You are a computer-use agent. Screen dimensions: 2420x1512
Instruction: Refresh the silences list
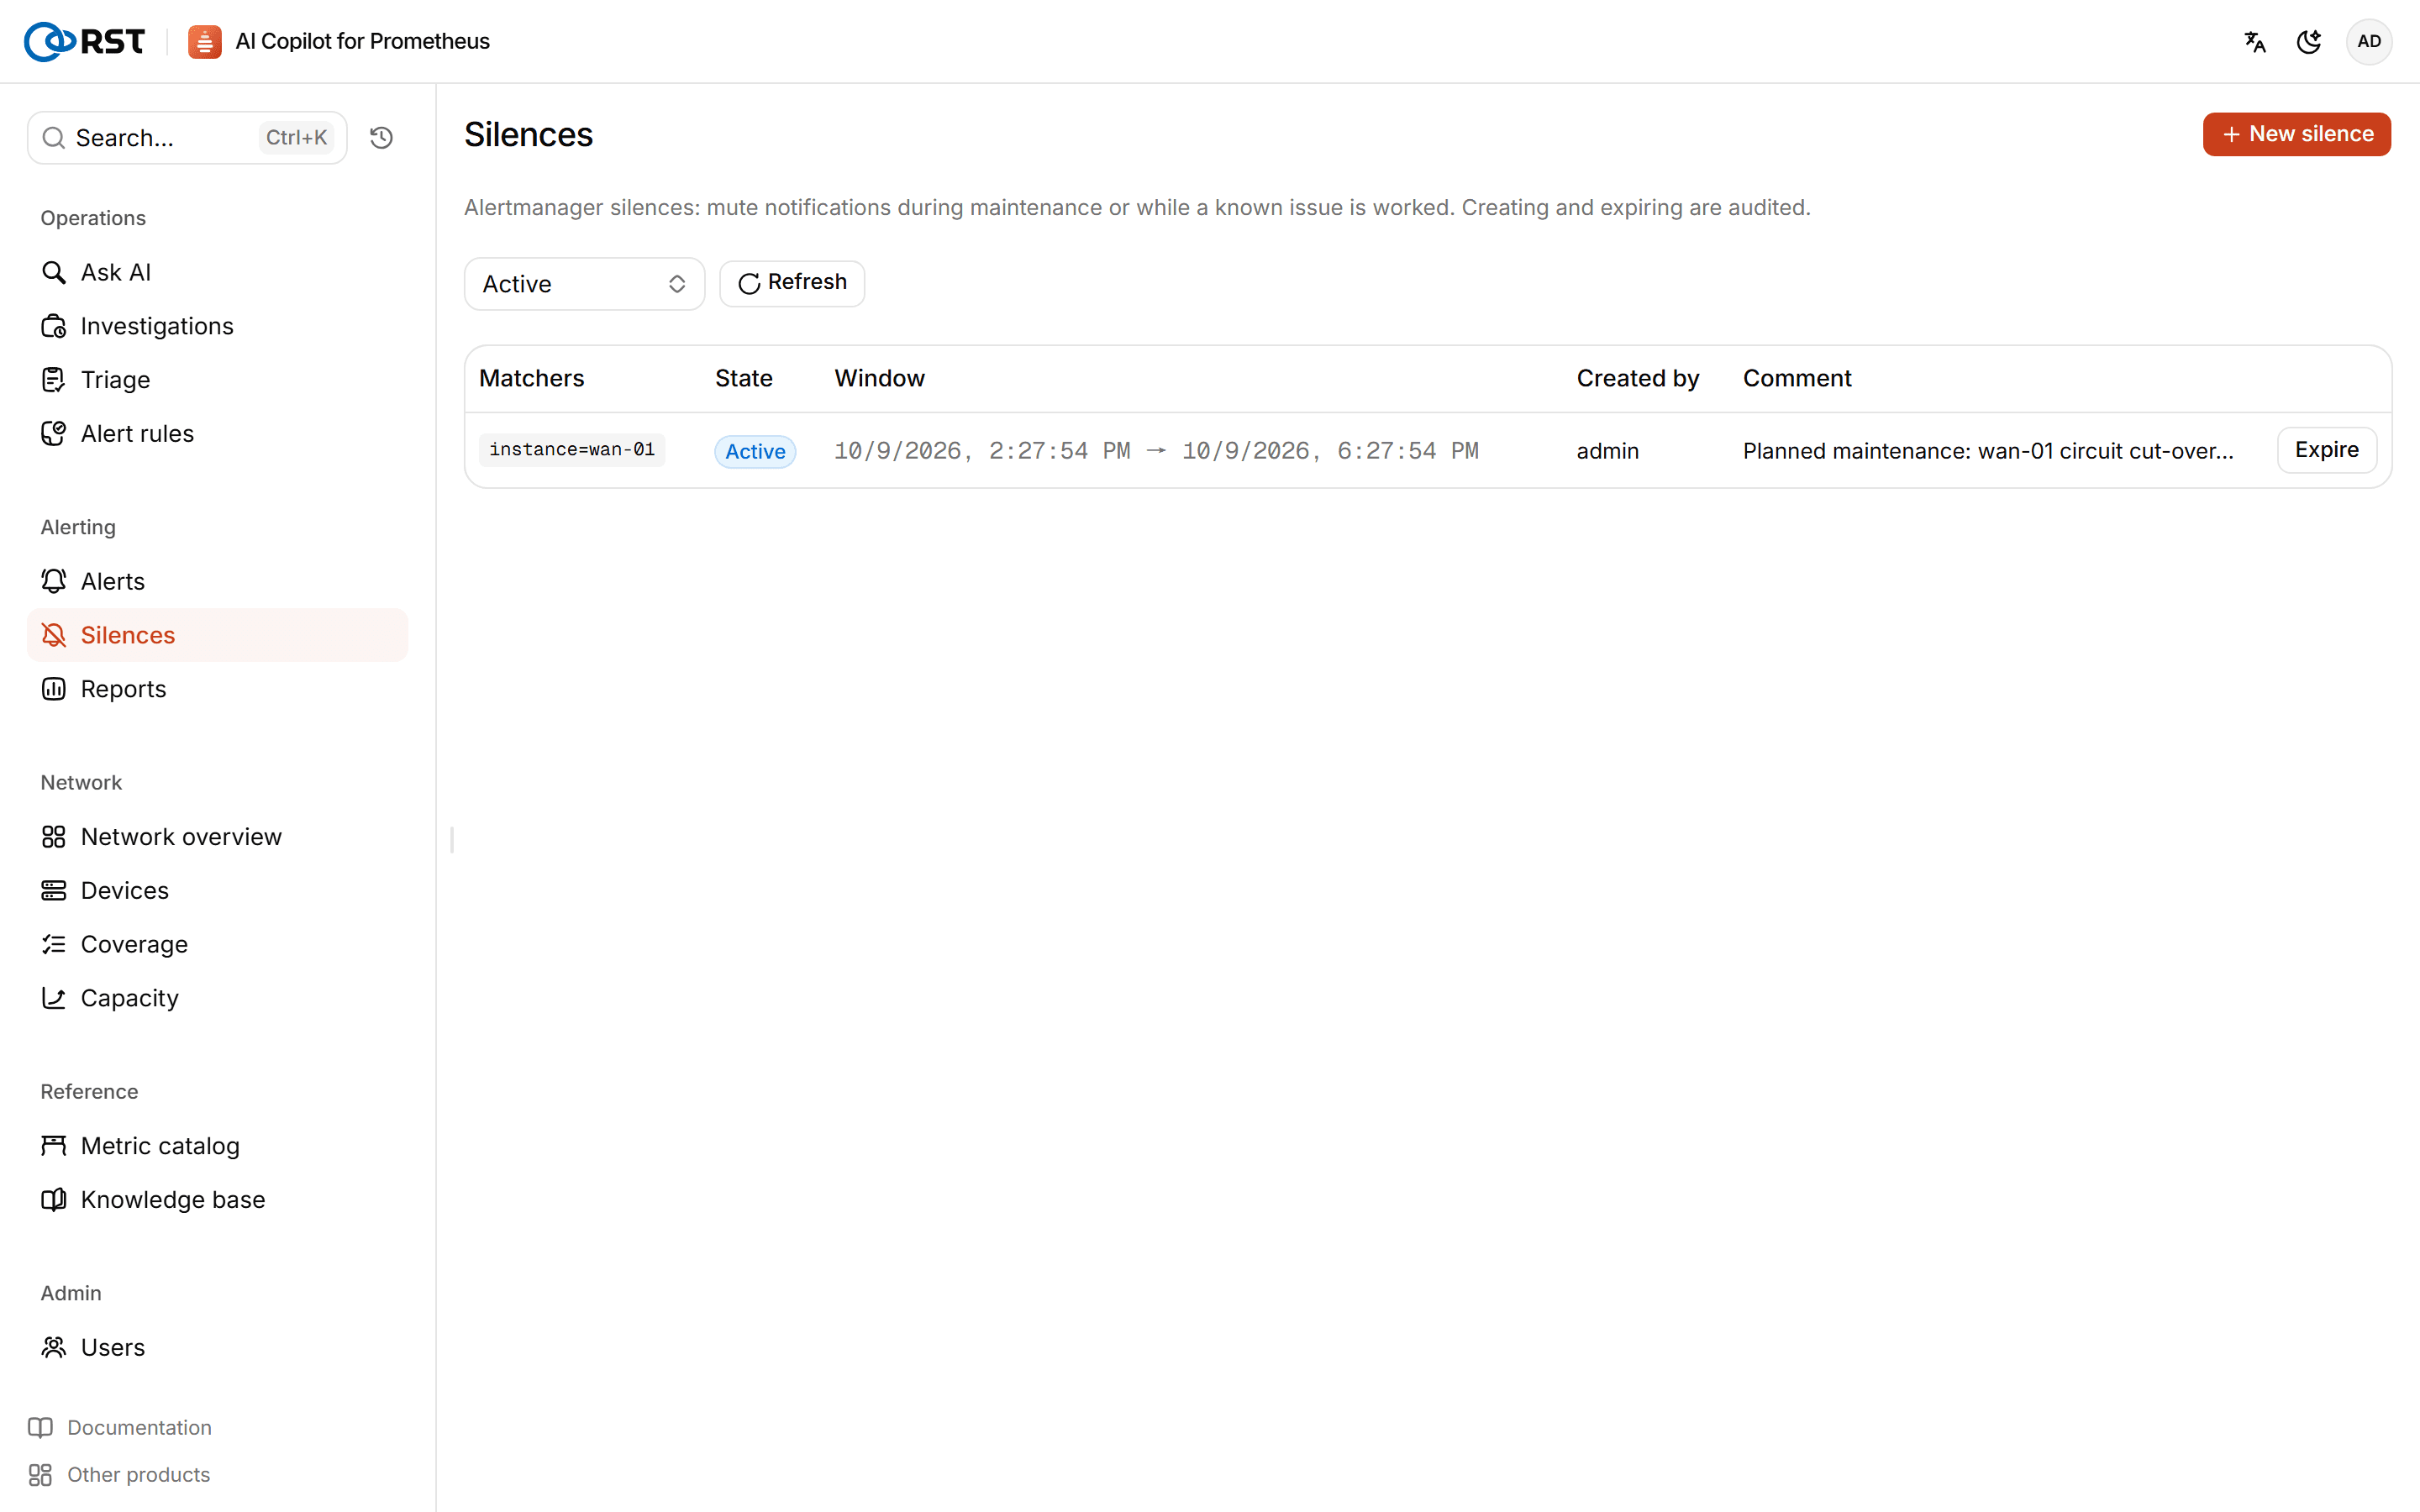pyautogui.click(x=792, y=283)
